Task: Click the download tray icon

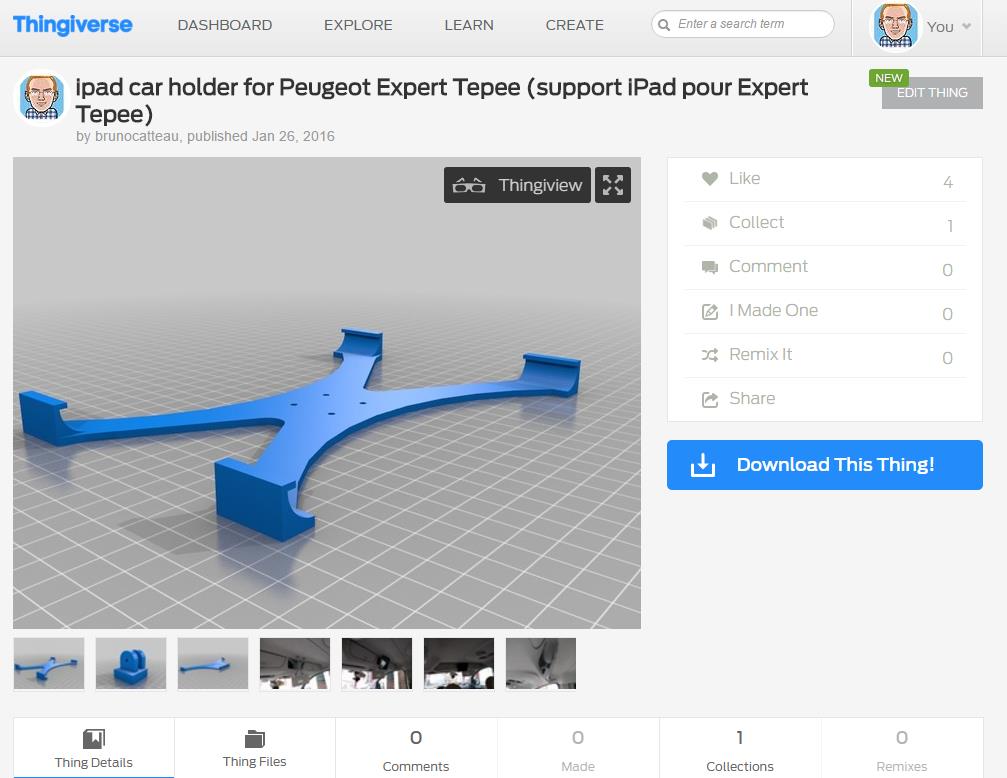Action: pyautogui.click(x=703, y=465)
